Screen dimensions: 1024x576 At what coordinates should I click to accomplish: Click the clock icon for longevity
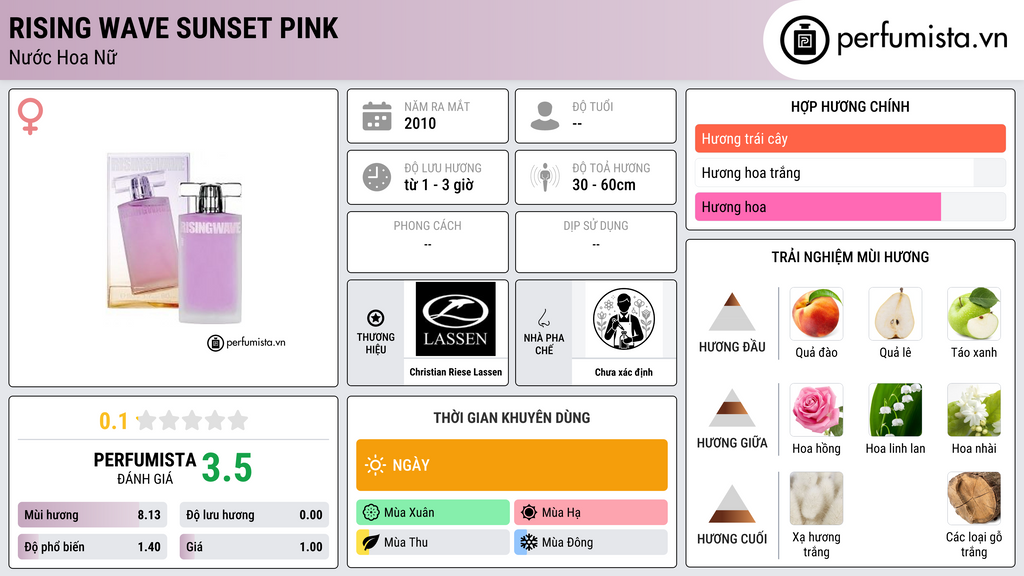tap(377, 177)
